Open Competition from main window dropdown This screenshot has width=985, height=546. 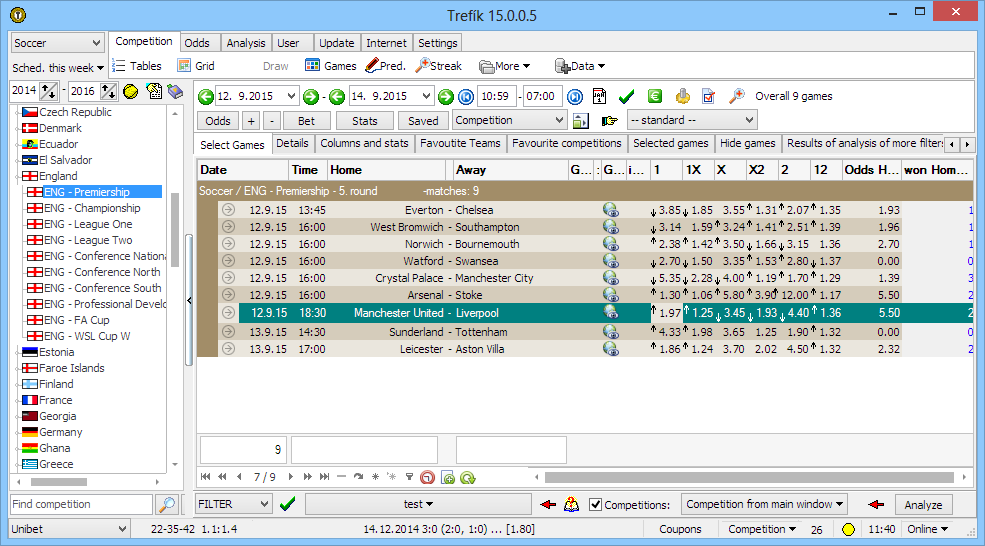(764, 504)
